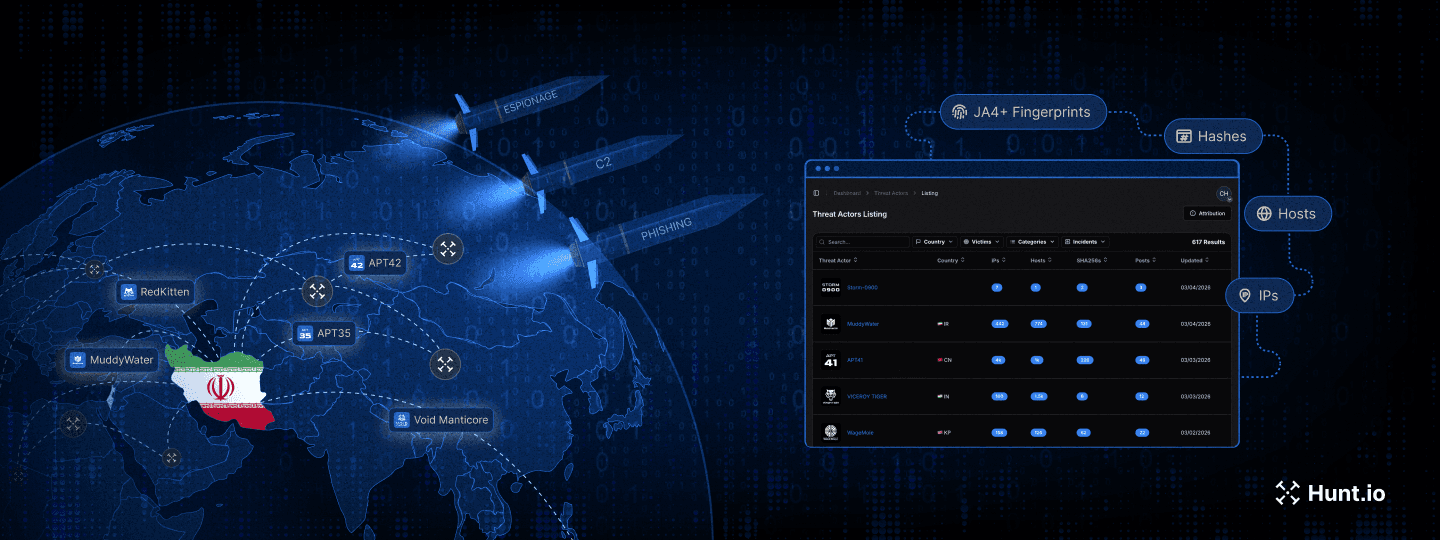Open the Victims filter dropdown
This screenshot has height=540, width=1440.
(x=981, y=242)
